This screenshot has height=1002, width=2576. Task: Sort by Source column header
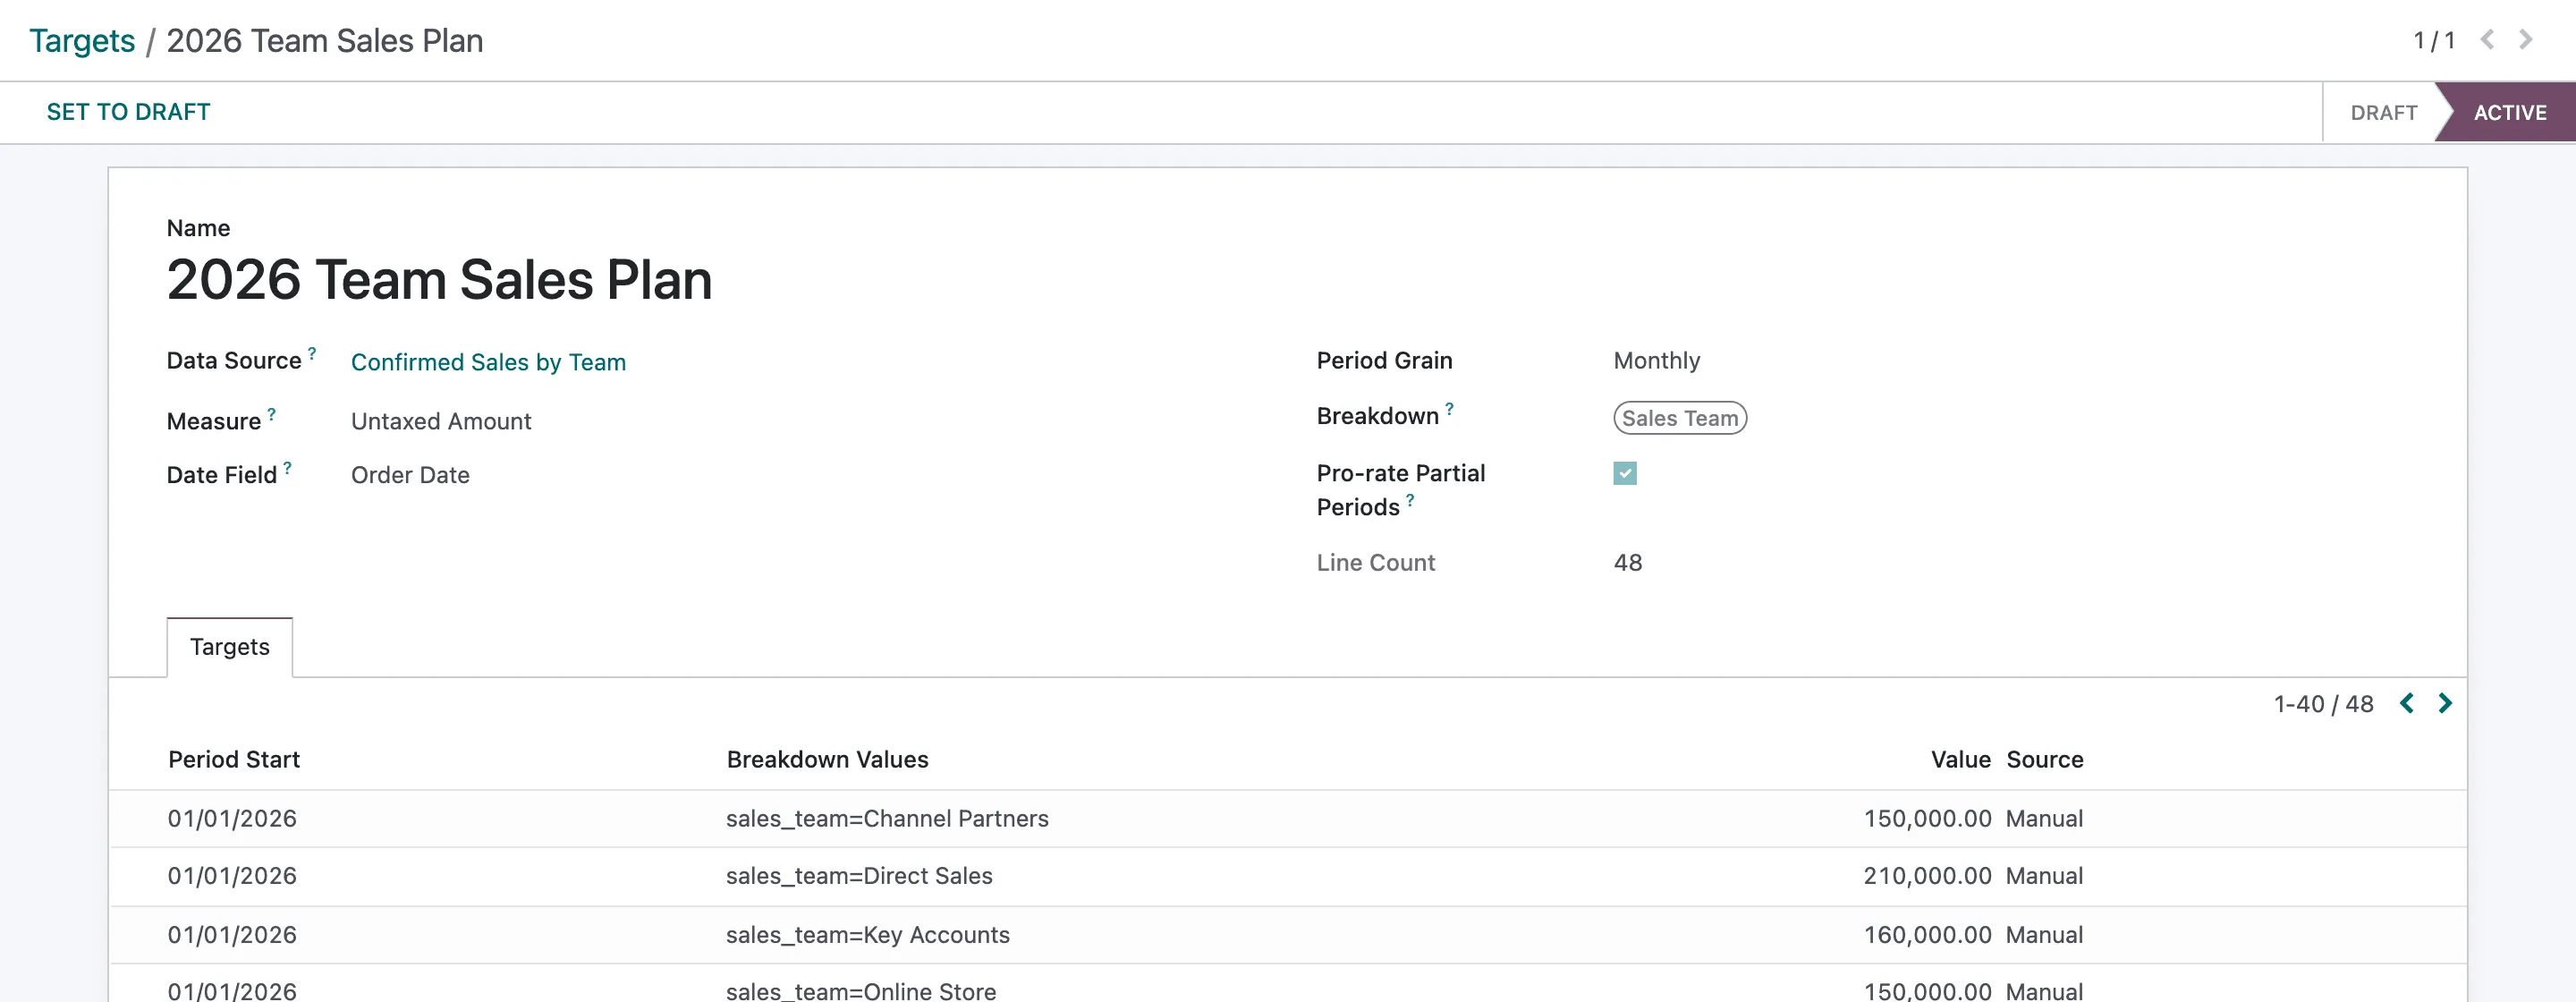coord(2044,760)
